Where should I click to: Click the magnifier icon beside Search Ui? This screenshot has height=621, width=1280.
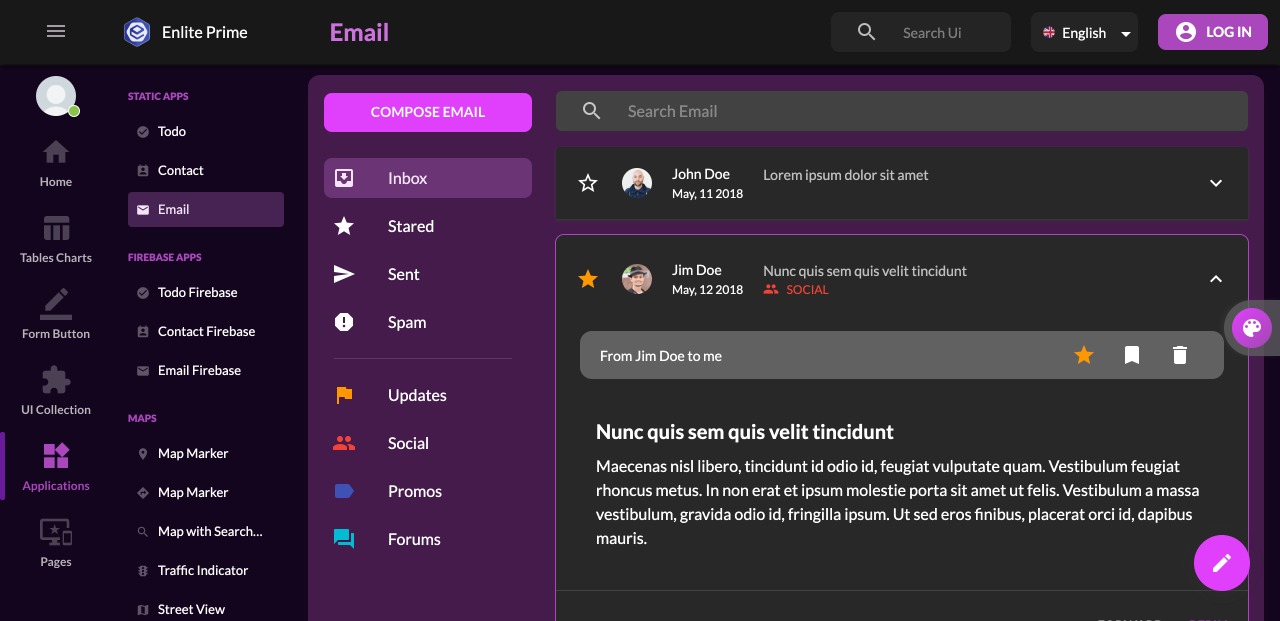(x=867, y=32)
